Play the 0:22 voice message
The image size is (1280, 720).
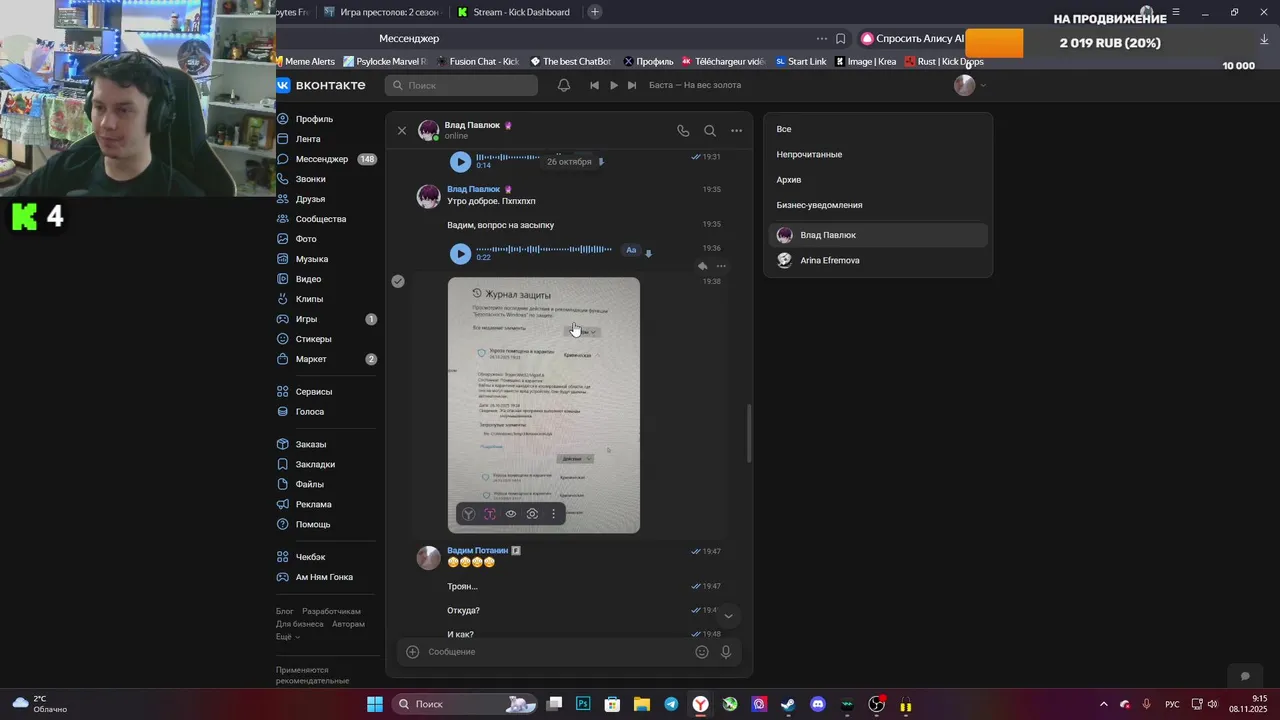(x=460, y=254)
